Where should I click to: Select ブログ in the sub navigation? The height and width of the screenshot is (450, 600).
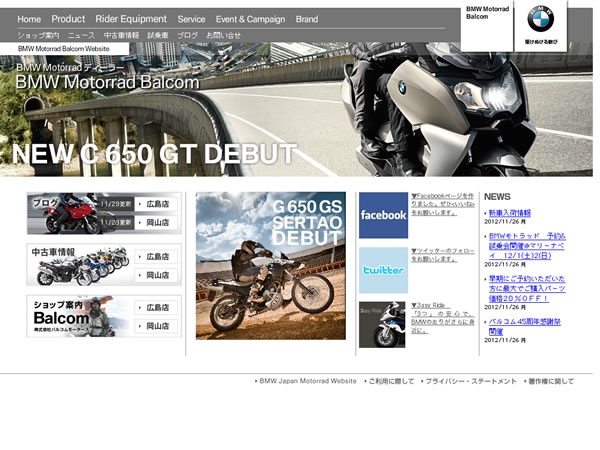[x=188, y=36]
